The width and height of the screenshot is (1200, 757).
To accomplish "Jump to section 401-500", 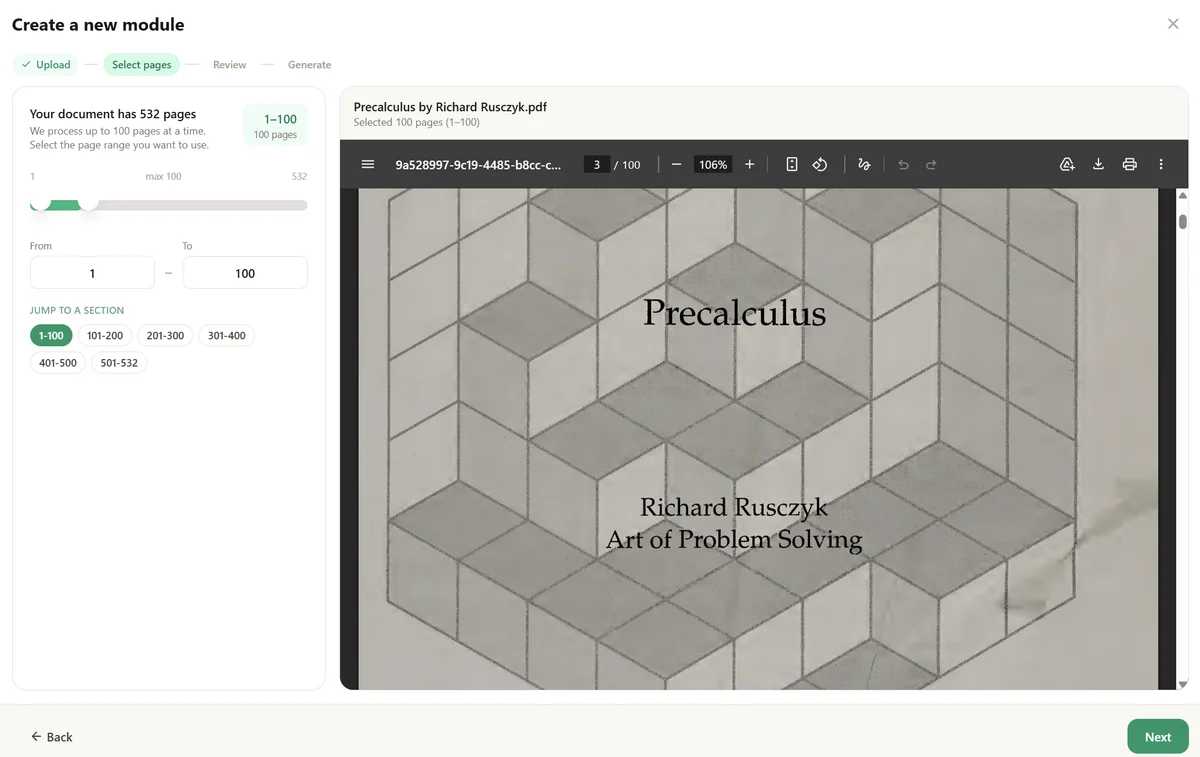I will pos(58,363).
